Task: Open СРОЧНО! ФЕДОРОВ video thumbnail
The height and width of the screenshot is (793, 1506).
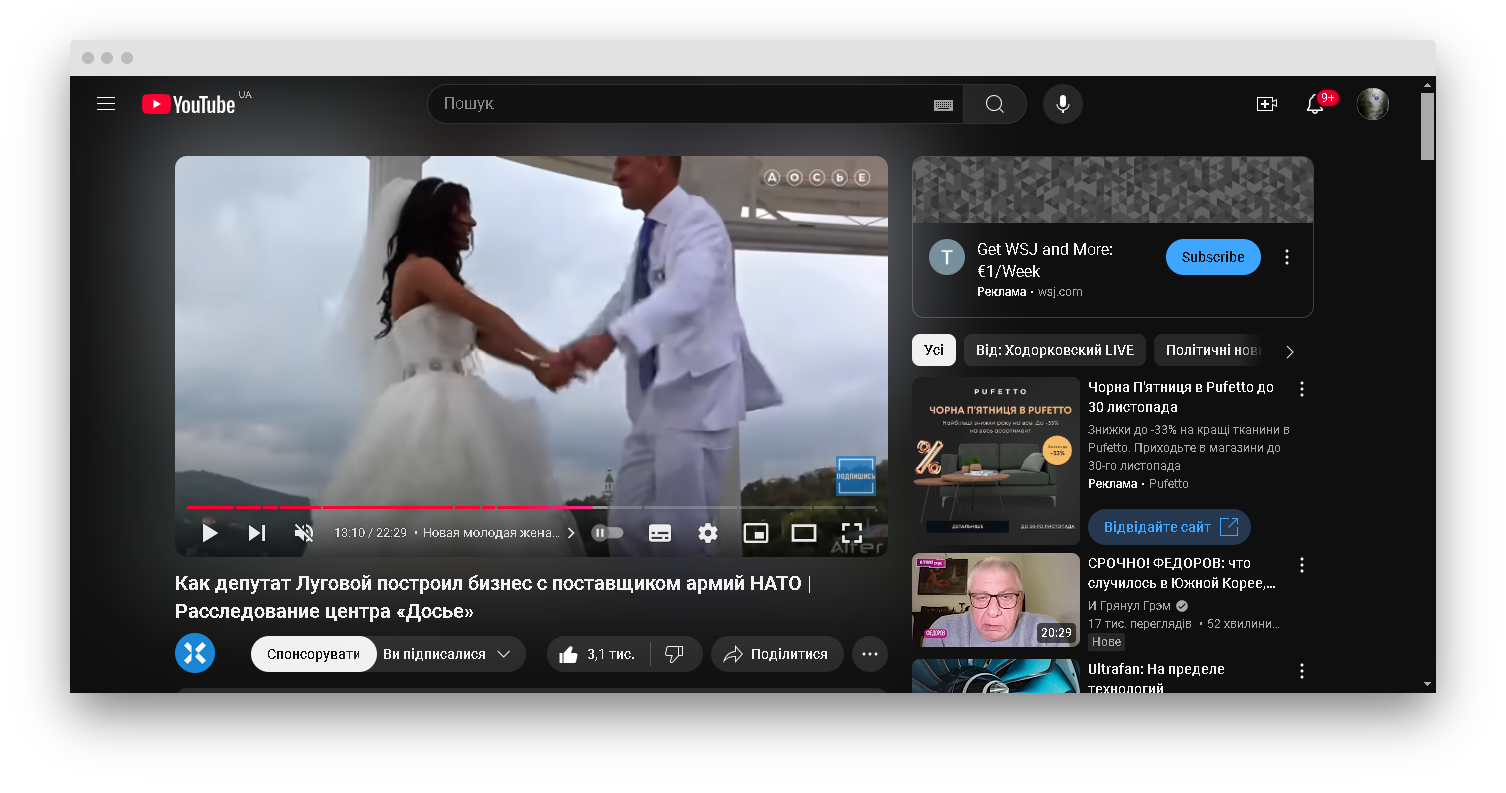Action: 996,600
